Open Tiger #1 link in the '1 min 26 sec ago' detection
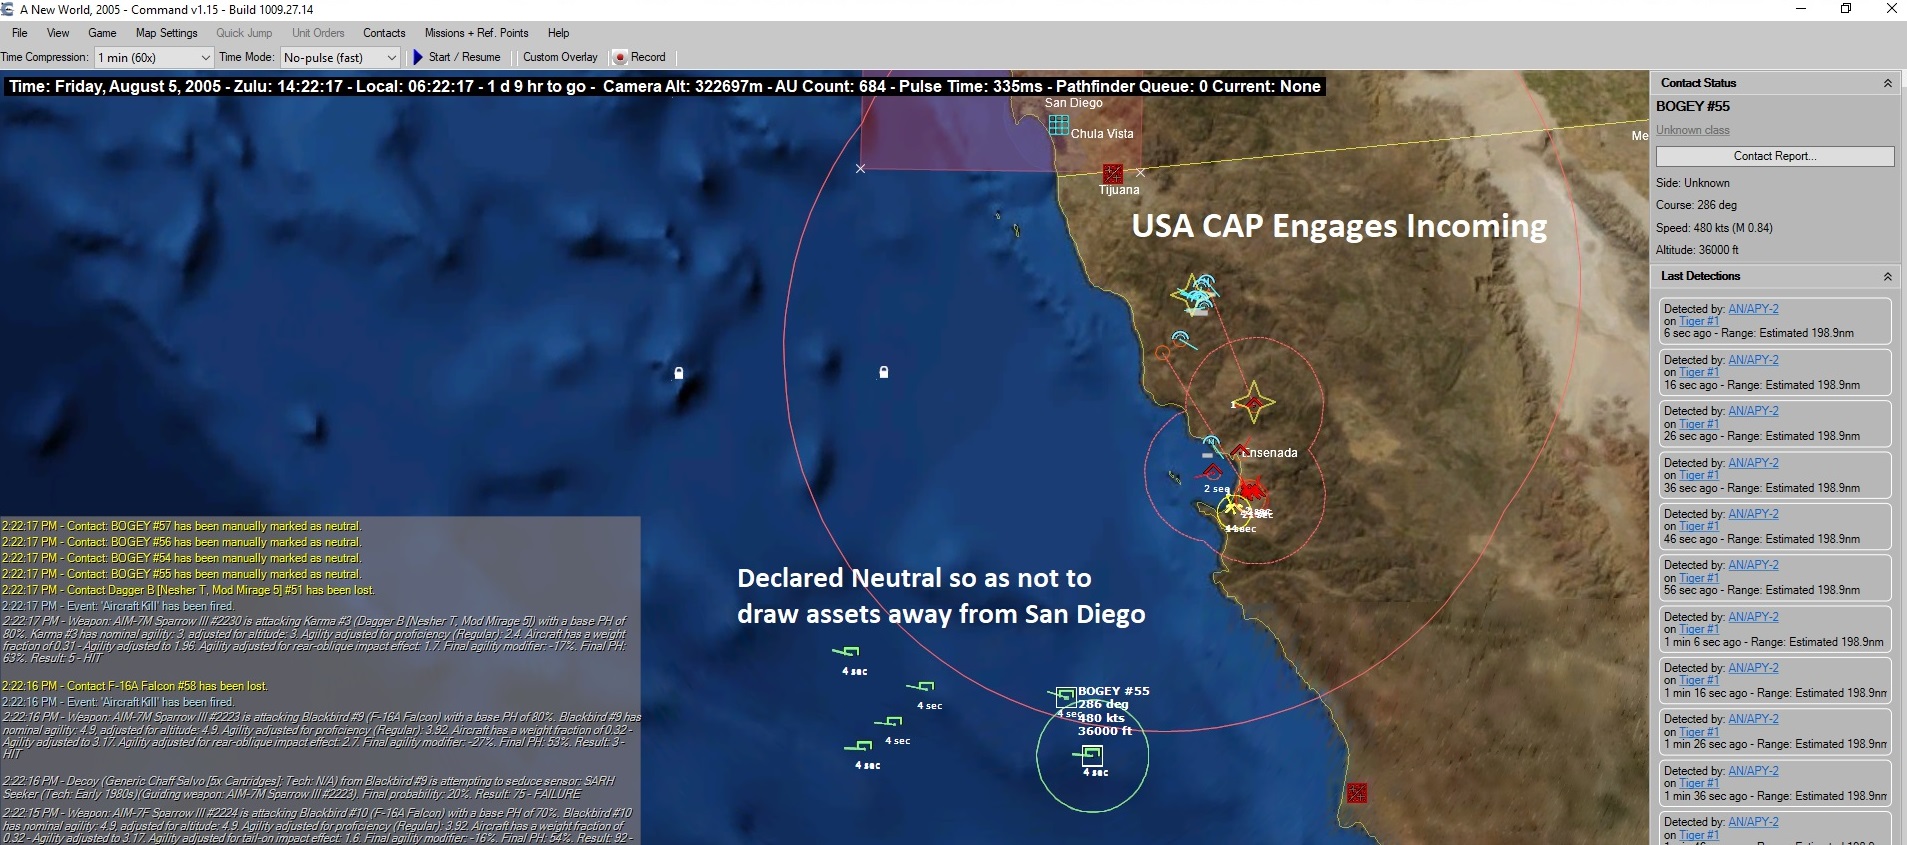 coord(1698,732)
